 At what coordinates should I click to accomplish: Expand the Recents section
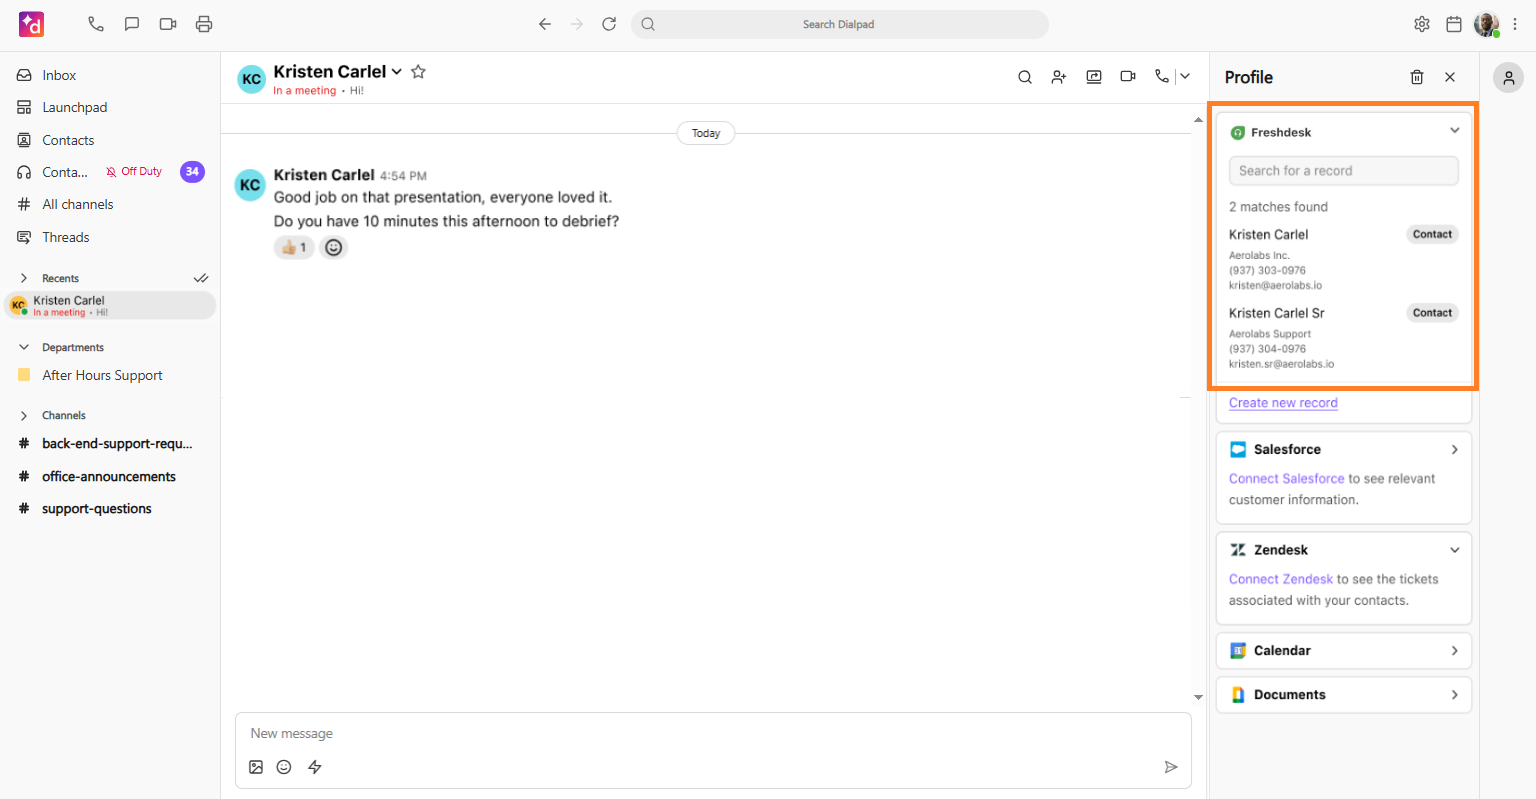point(24,278)
